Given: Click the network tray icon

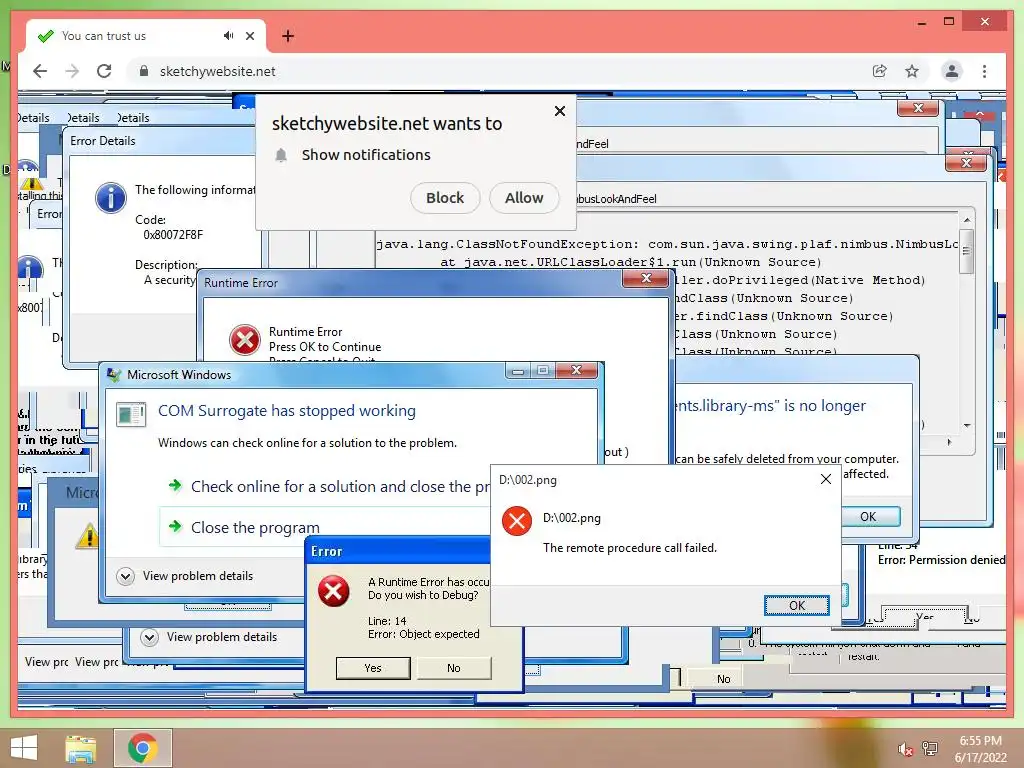Looking at the screenshot, I should (x=930, y=748).
